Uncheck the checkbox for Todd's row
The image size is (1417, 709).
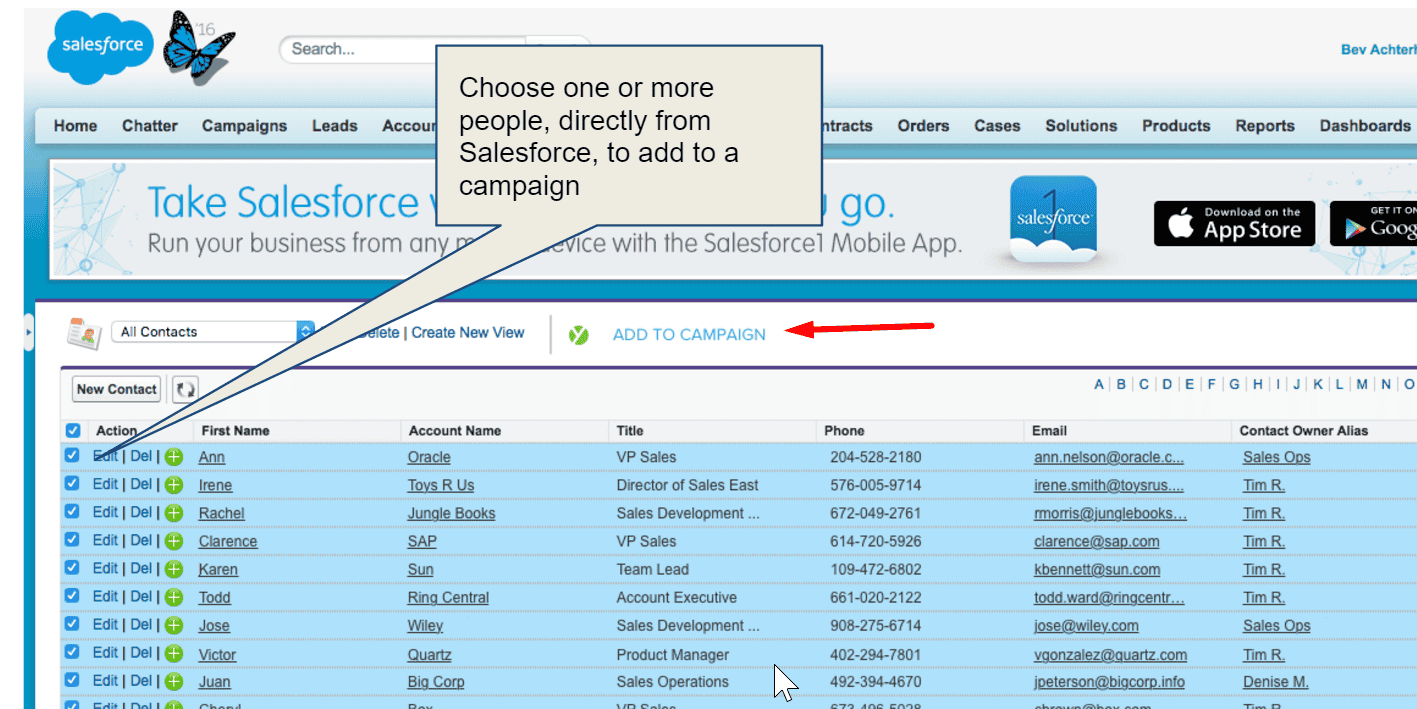(72, 596)
